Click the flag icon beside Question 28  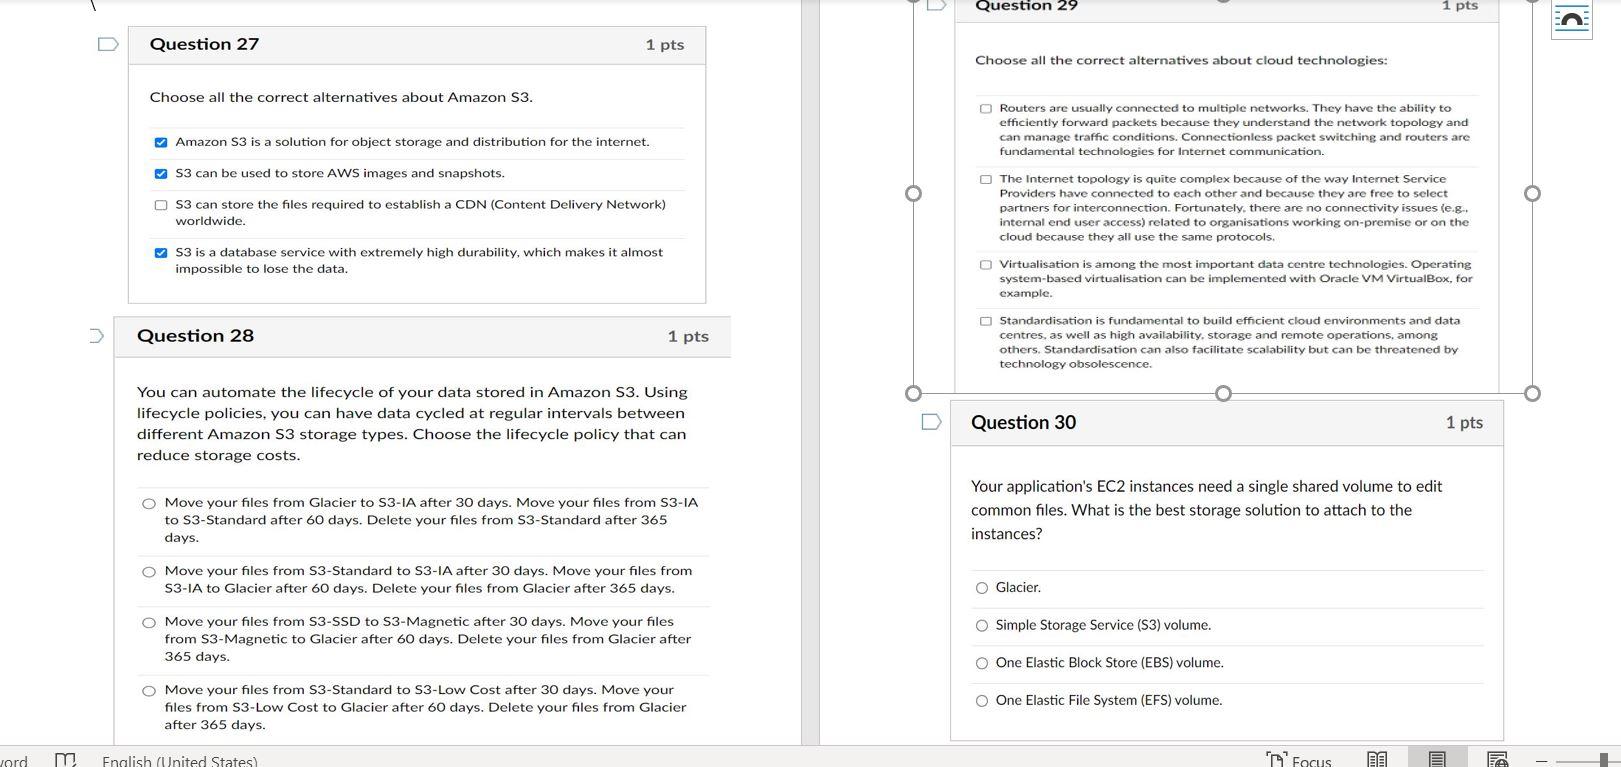point(96,336)
